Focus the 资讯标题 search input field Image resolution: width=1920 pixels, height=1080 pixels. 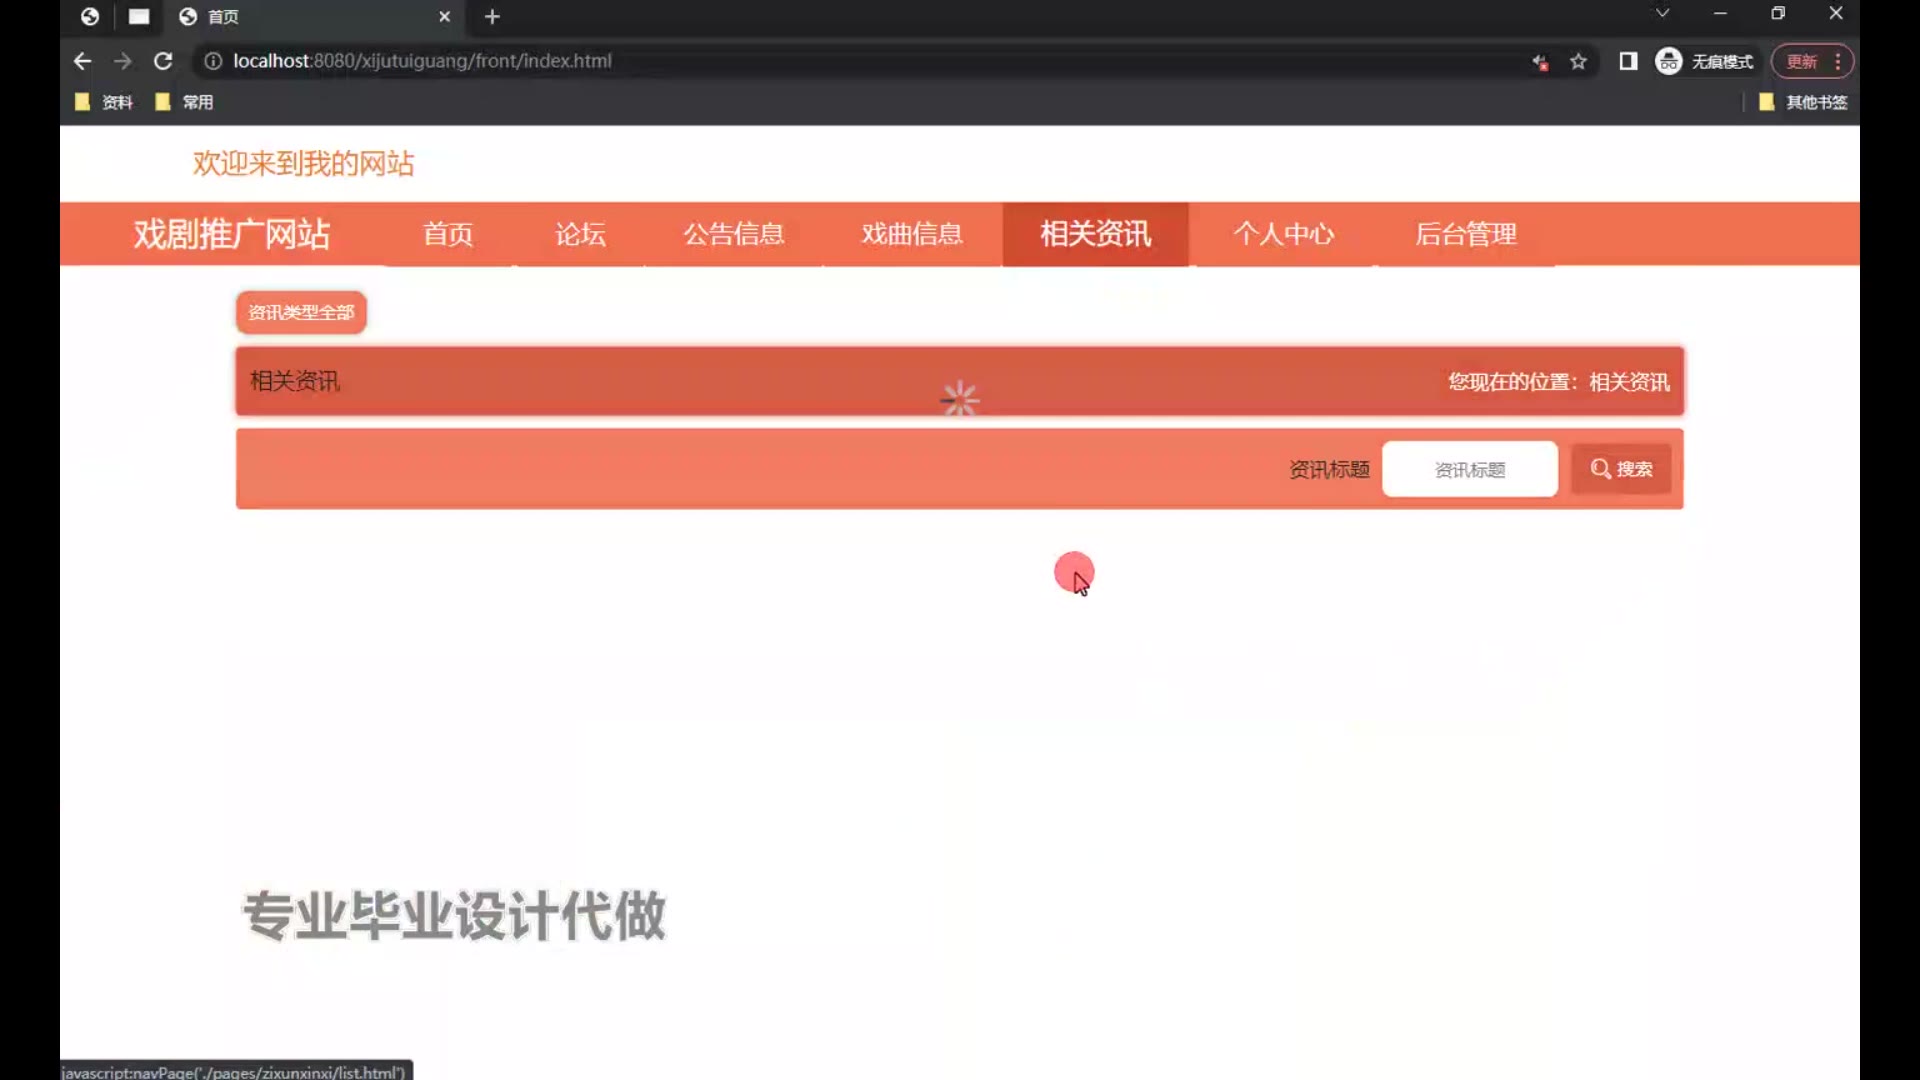pos(1469,469)
